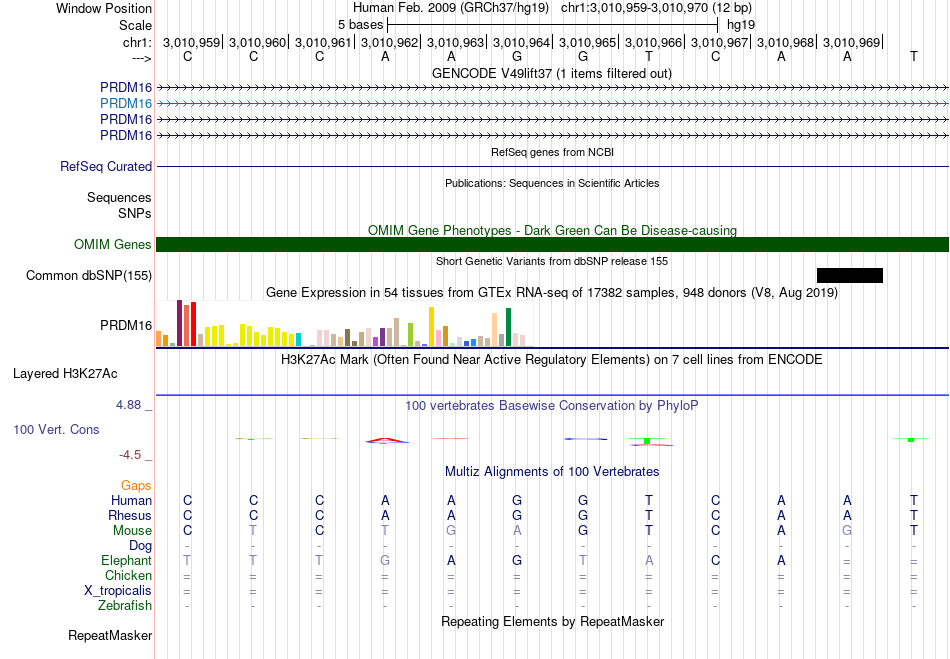950x659 pixels.
Task: Click the OMIM Genes track label
Action: coord(113,245)
